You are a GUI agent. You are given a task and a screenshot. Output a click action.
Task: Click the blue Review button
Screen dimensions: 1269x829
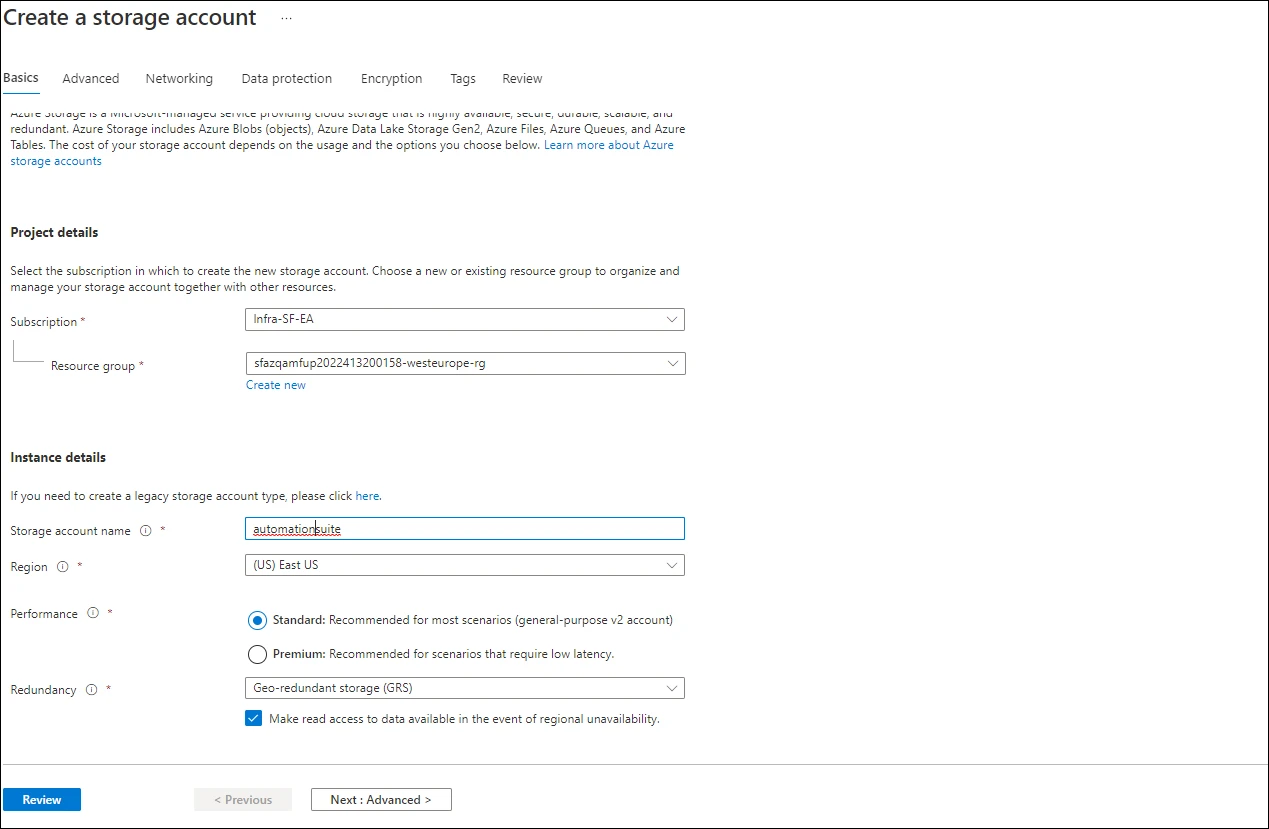pyautogui.click(x=42, y=800)
